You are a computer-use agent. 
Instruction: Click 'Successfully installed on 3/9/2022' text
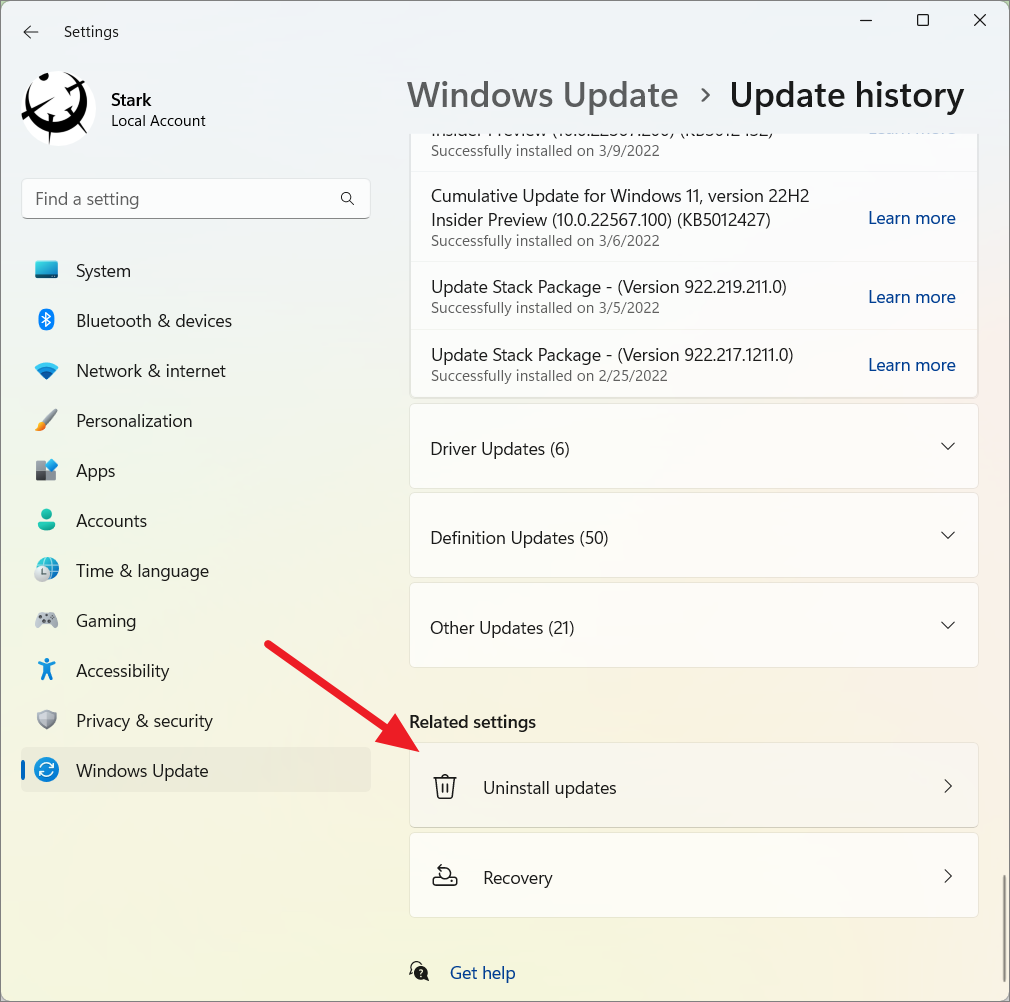(545, 151)
